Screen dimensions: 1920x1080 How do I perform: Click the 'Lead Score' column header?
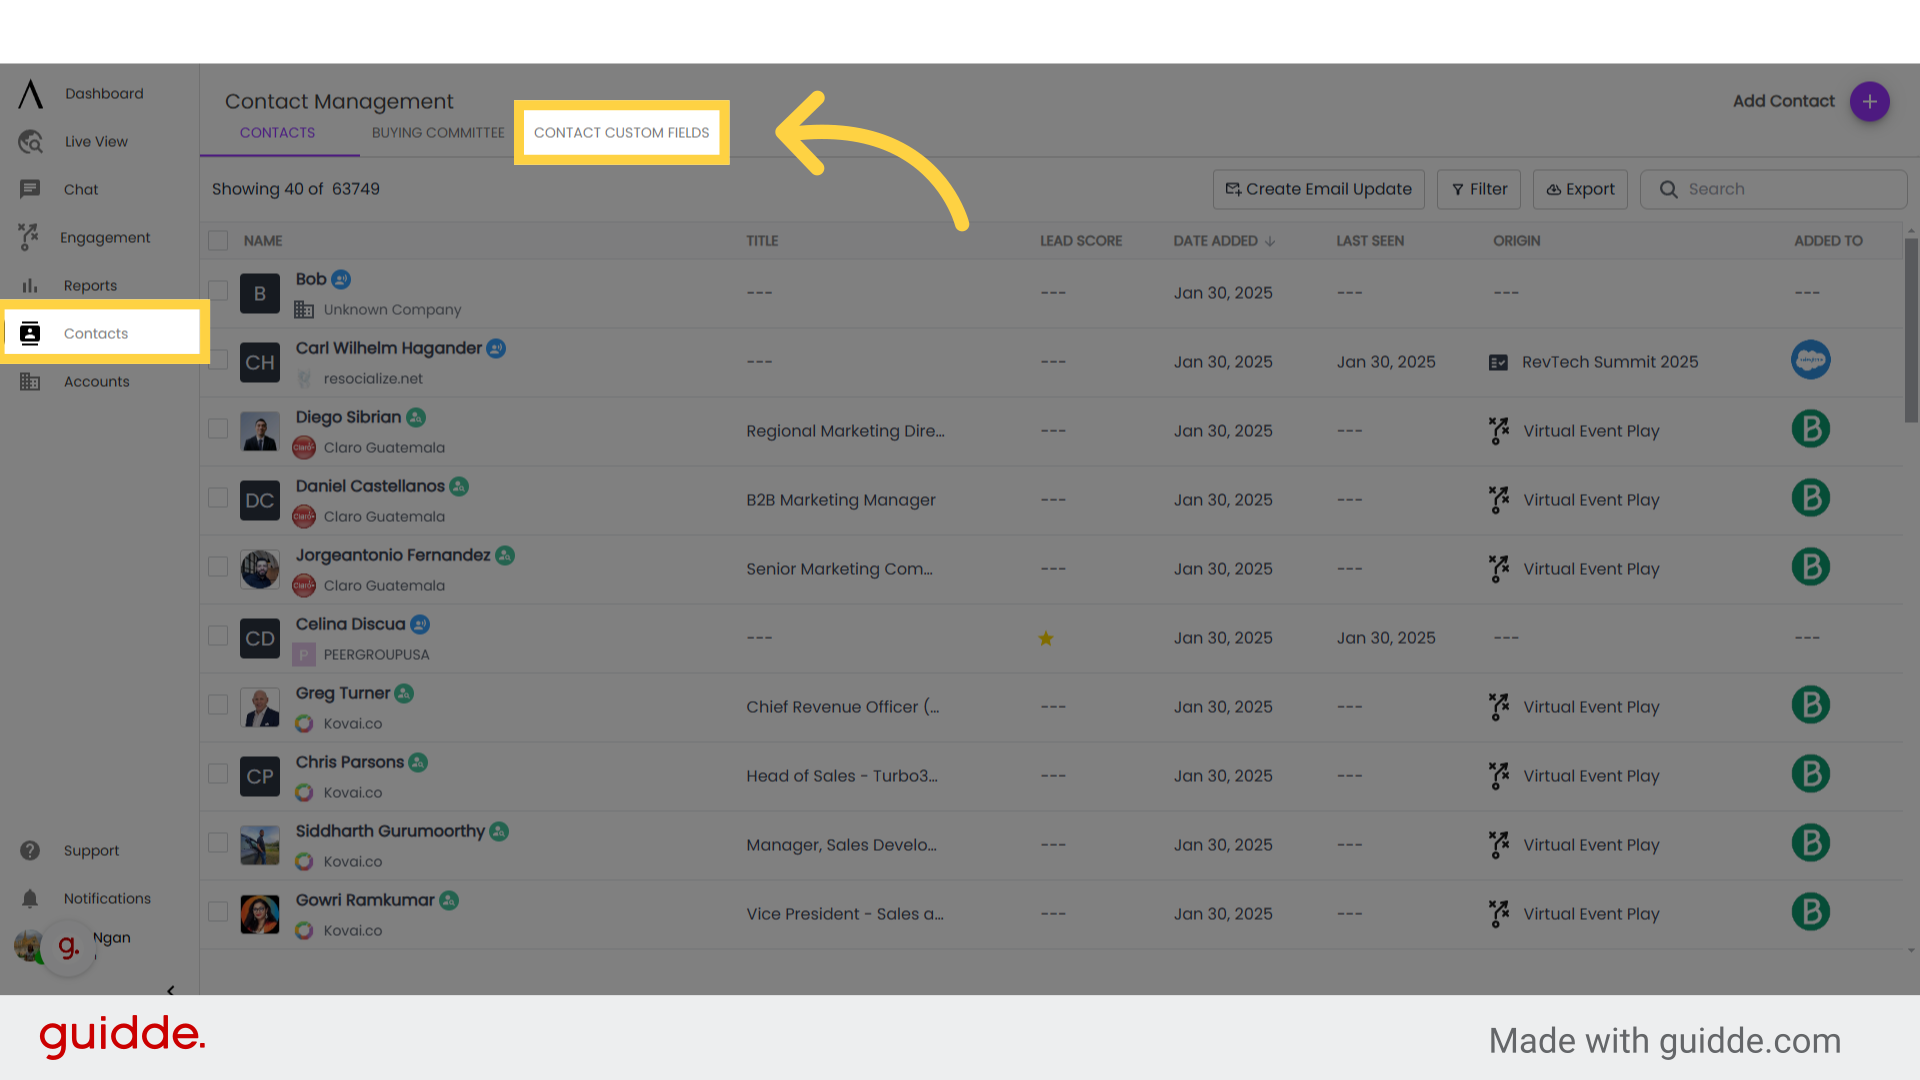click(1081, 241)
